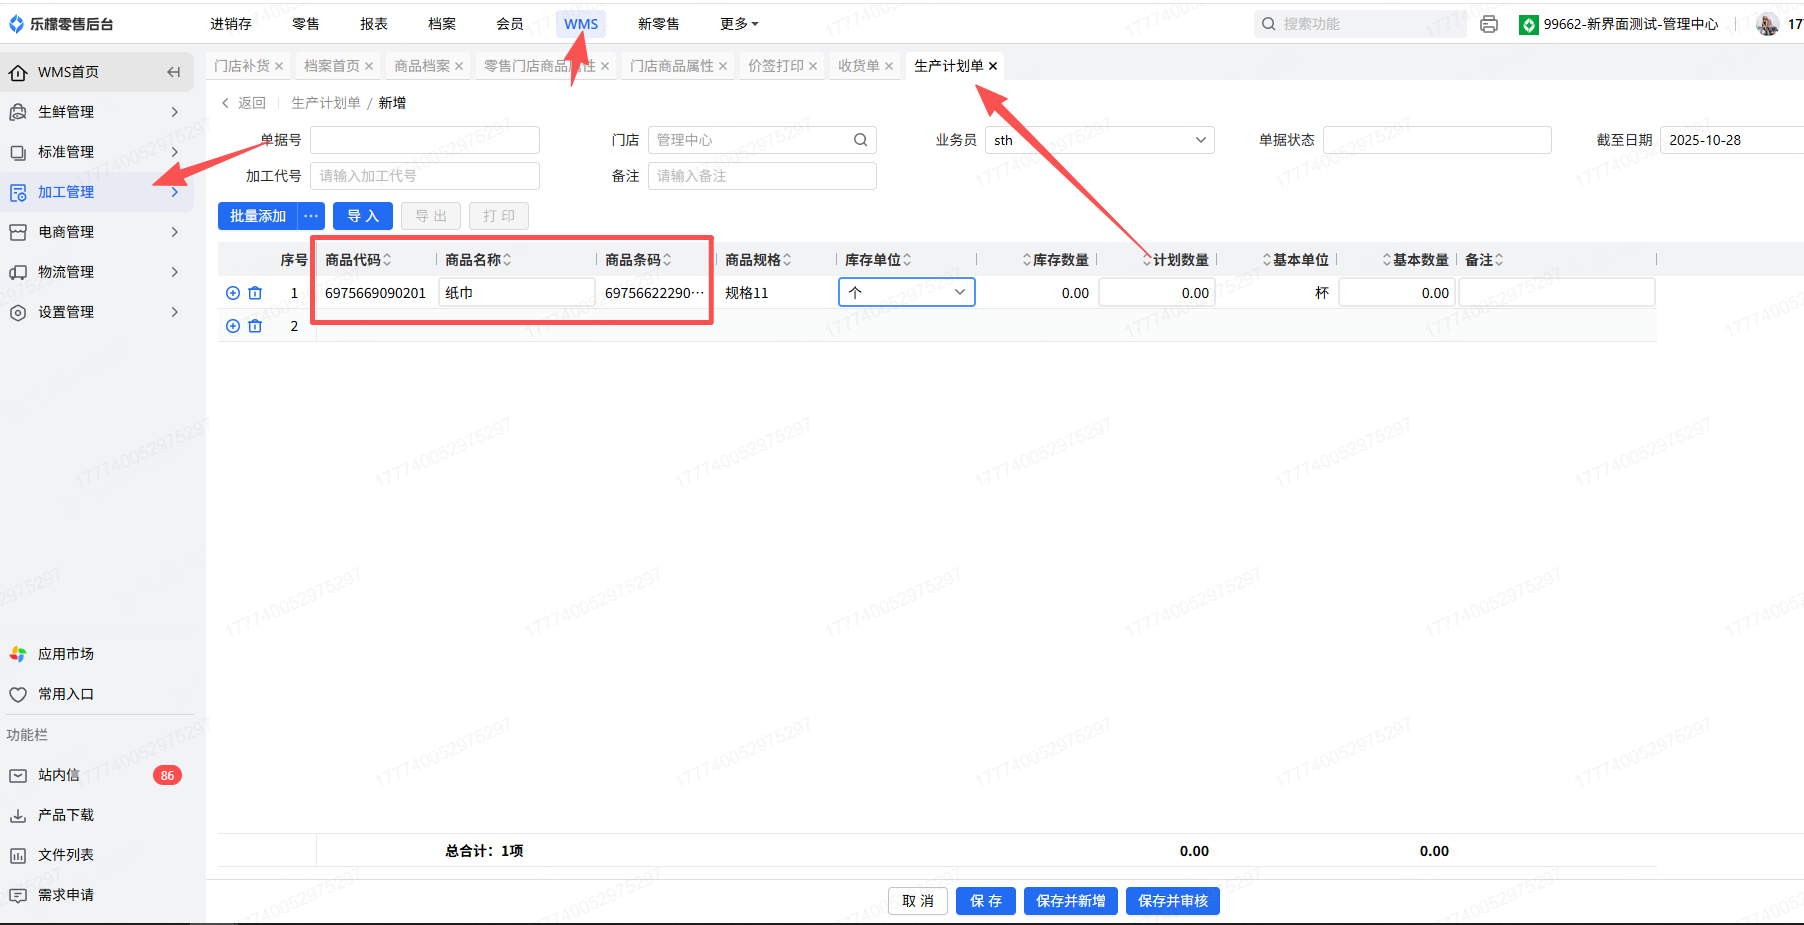Open the 档案 top menu
1804x925 pixels.
[442, 24]
